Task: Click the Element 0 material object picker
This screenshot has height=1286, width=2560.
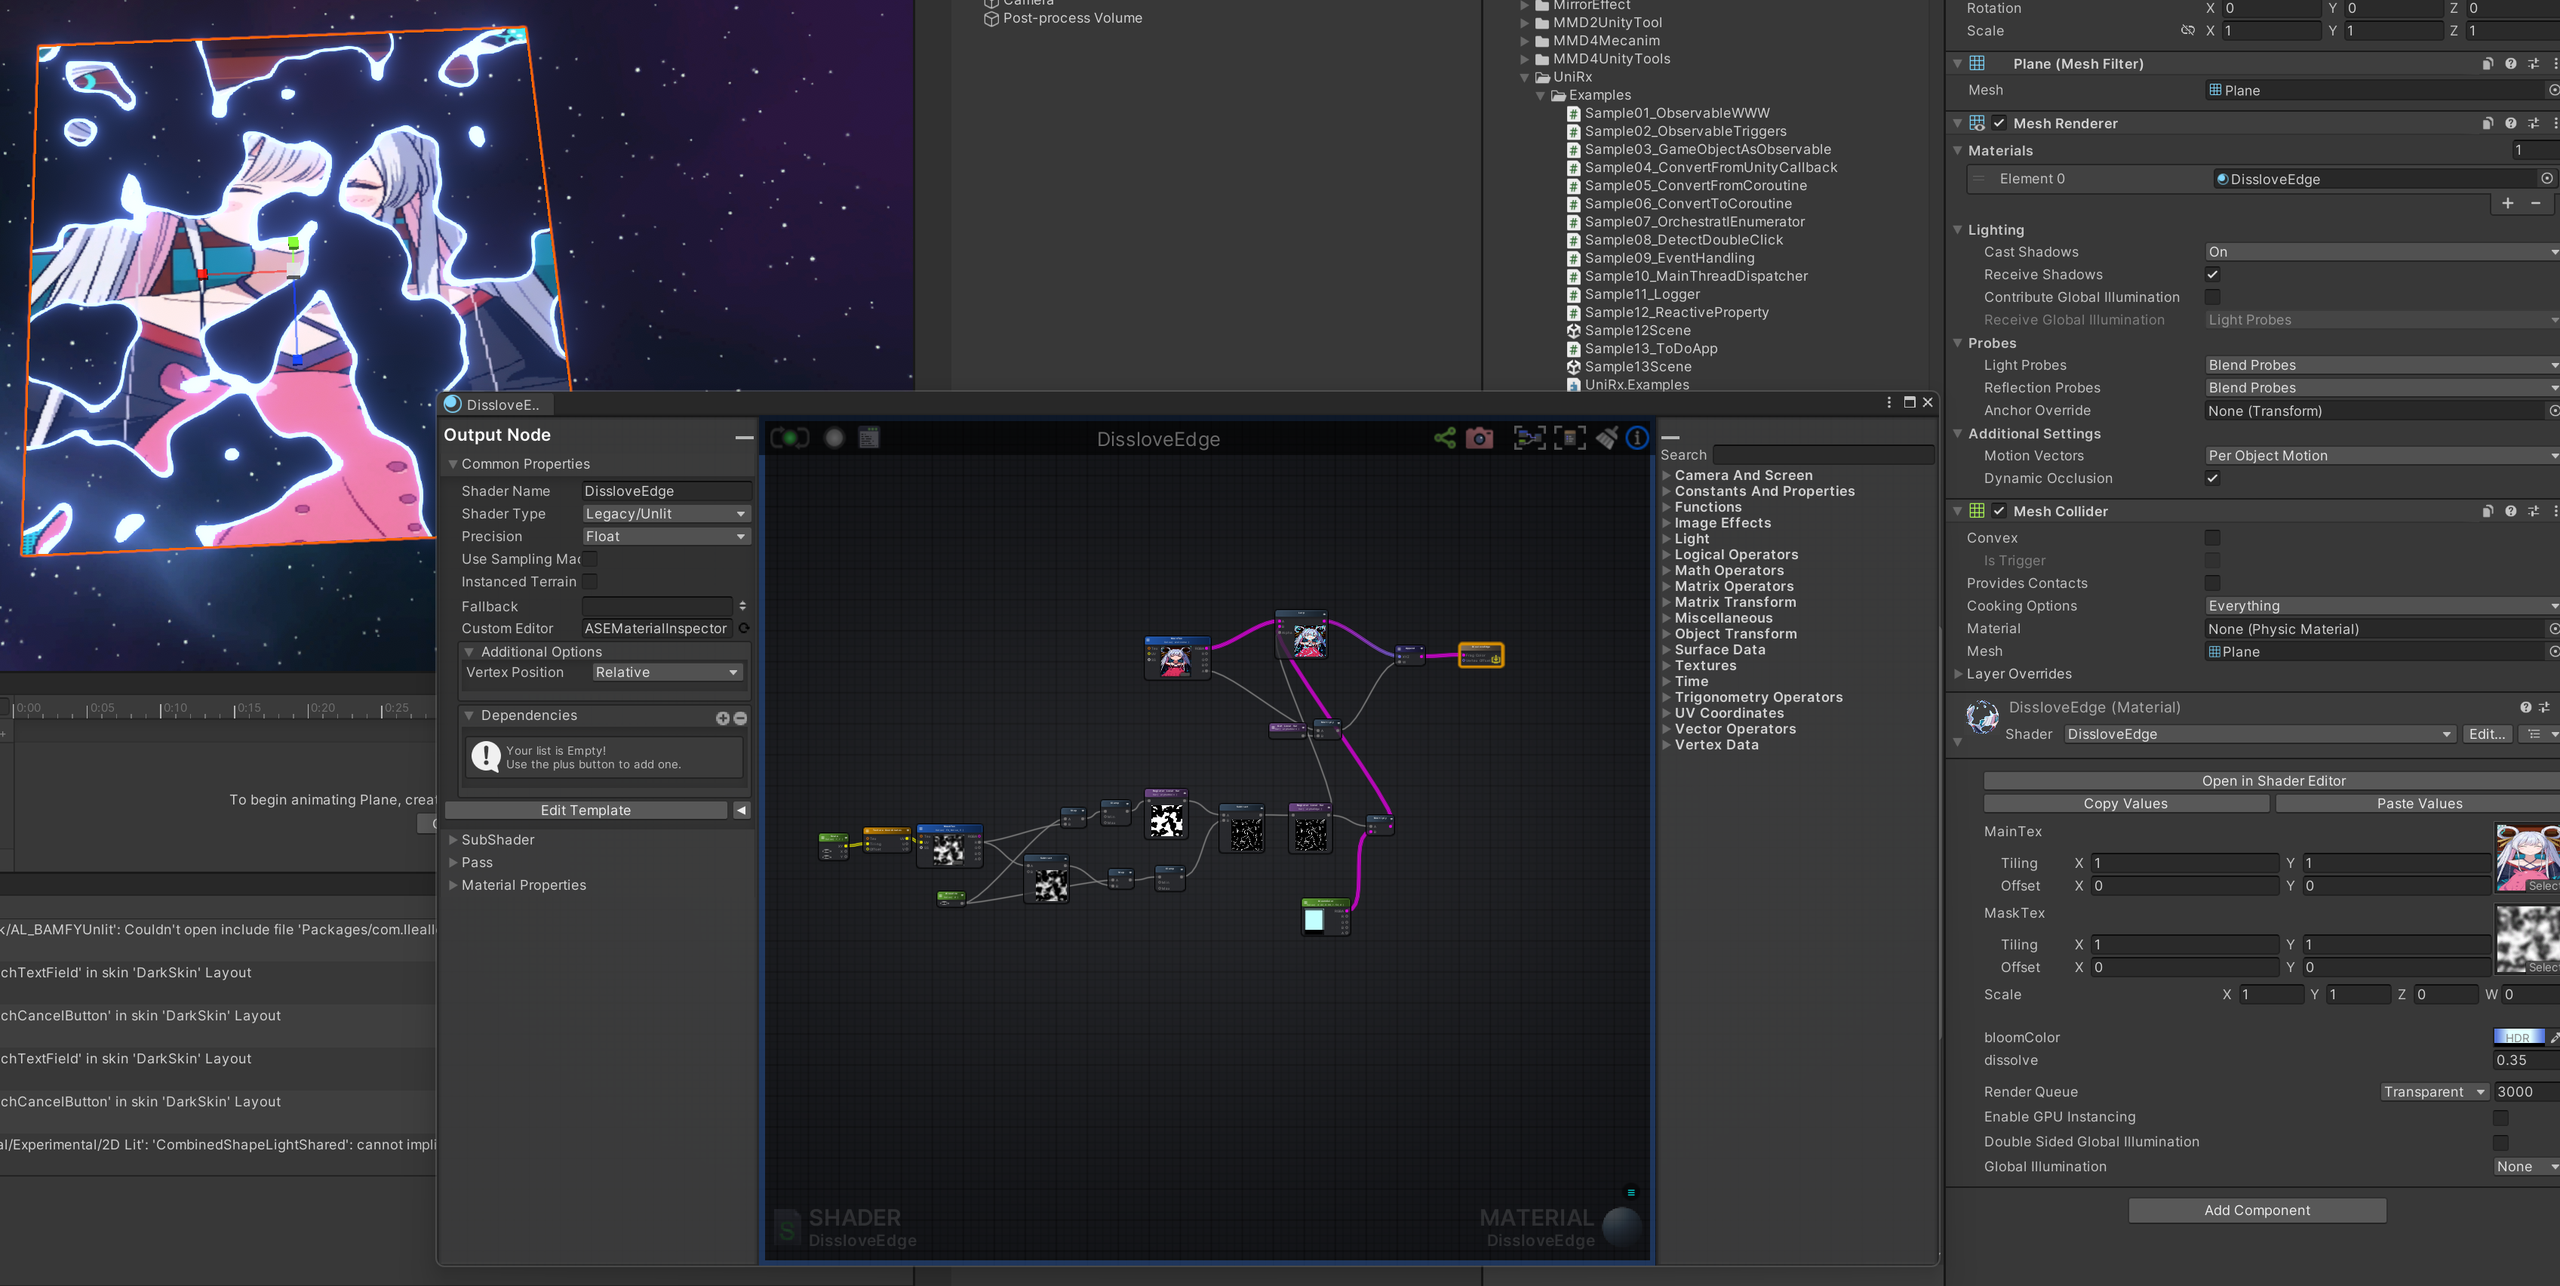Action: (x=2547, y=179)
